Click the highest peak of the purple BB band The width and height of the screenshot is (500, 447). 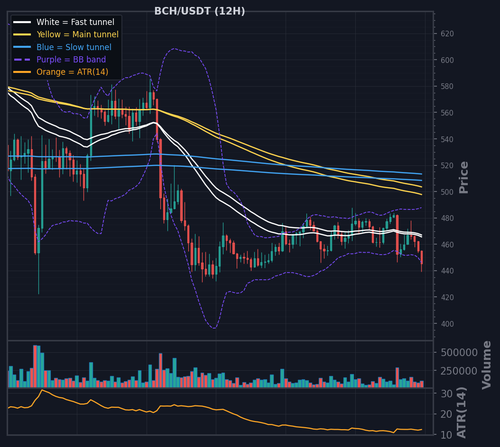[x=174, y=49]
